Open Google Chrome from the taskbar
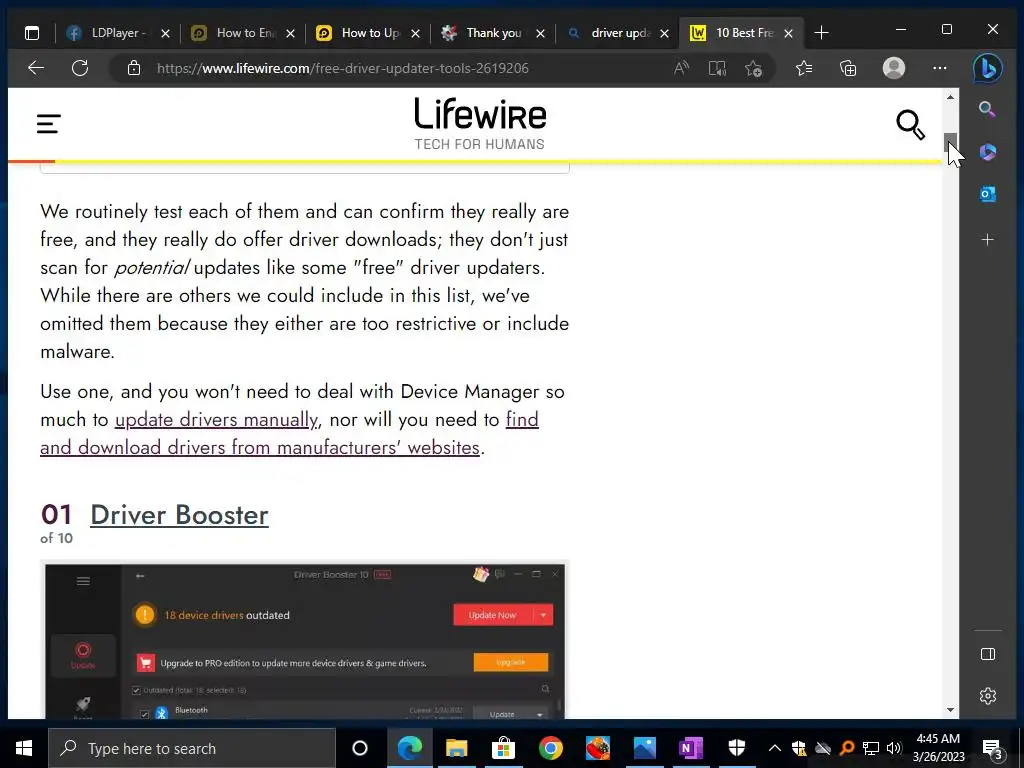Viewport: 1024px width, 768px height. tap(551, 748)
